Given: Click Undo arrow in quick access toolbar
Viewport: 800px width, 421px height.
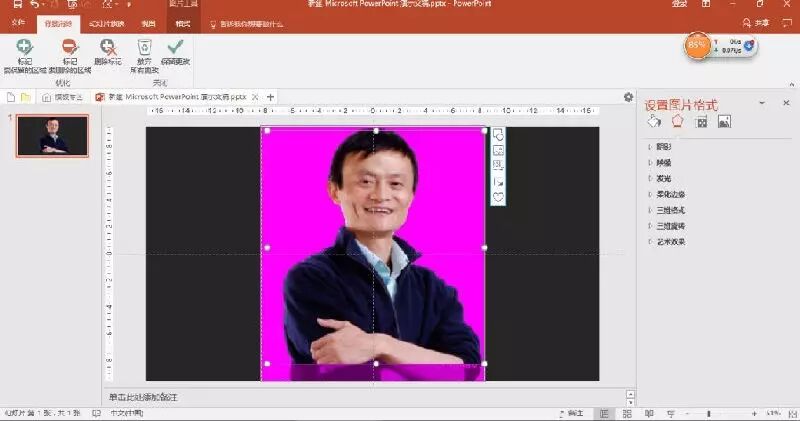Looking at the screenshot, I should [x=34, y=4].
